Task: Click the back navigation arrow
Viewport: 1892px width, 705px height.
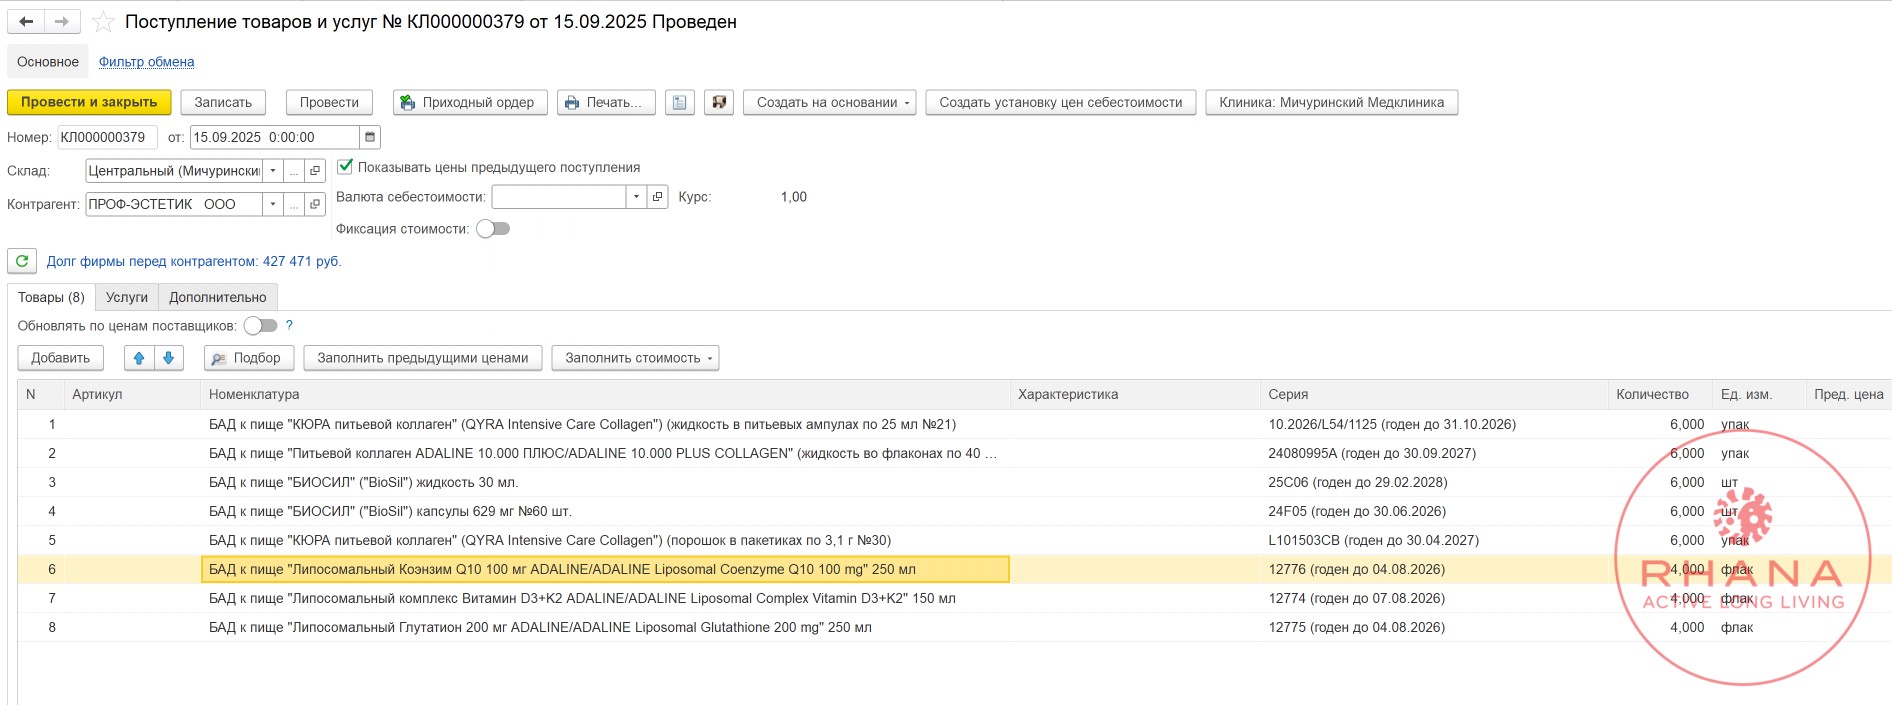Action: coord(26,21)
